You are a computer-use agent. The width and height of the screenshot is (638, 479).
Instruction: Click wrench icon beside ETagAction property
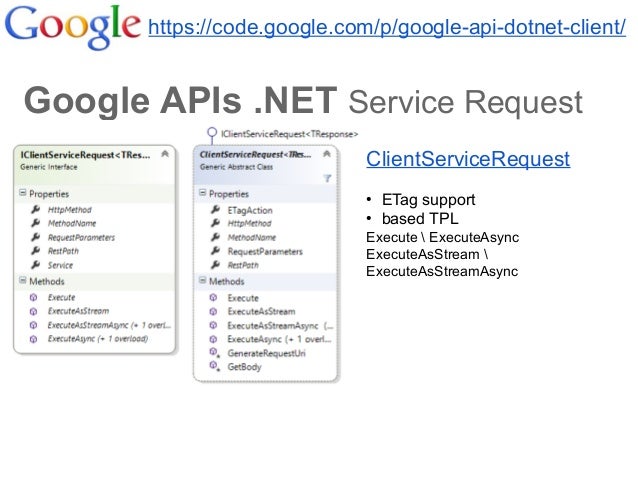click(x=216, y=210)
